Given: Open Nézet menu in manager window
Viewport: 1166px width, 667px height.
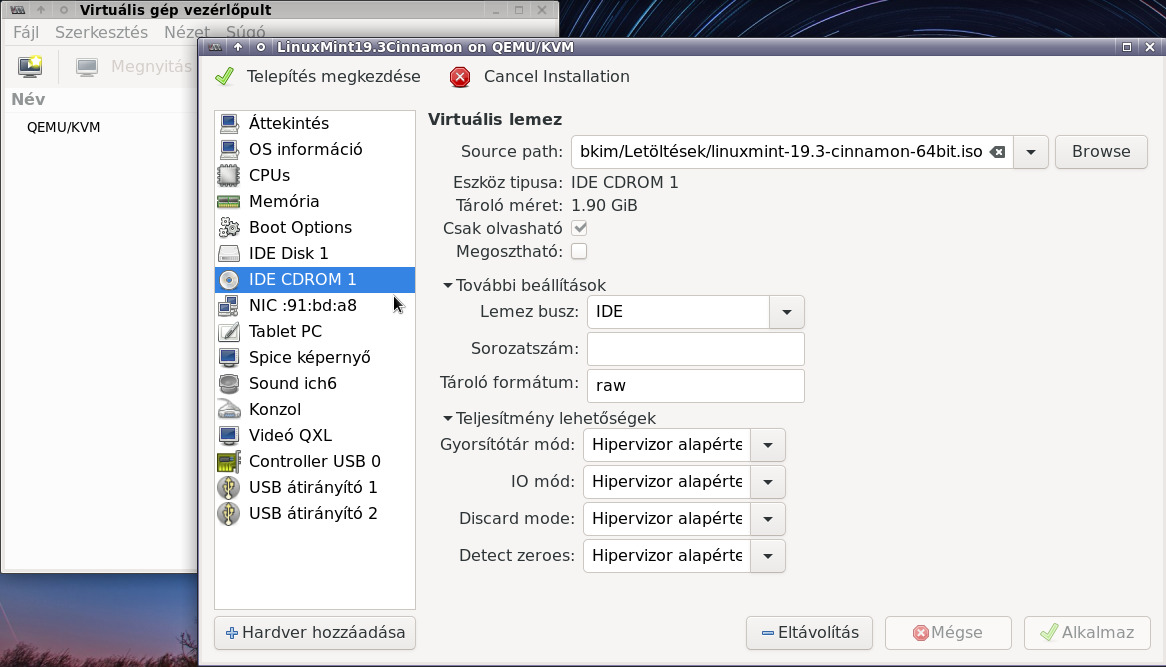Looking at the screenshot, I should [187, 32].
